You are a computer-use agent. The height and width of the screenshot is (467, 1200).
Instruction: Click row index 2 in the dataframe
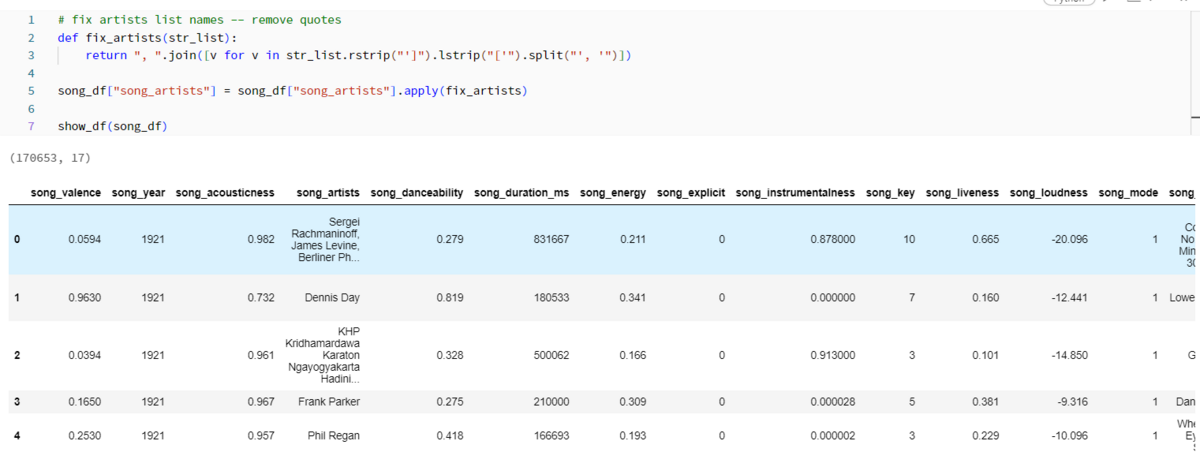(x=15, y=355)
